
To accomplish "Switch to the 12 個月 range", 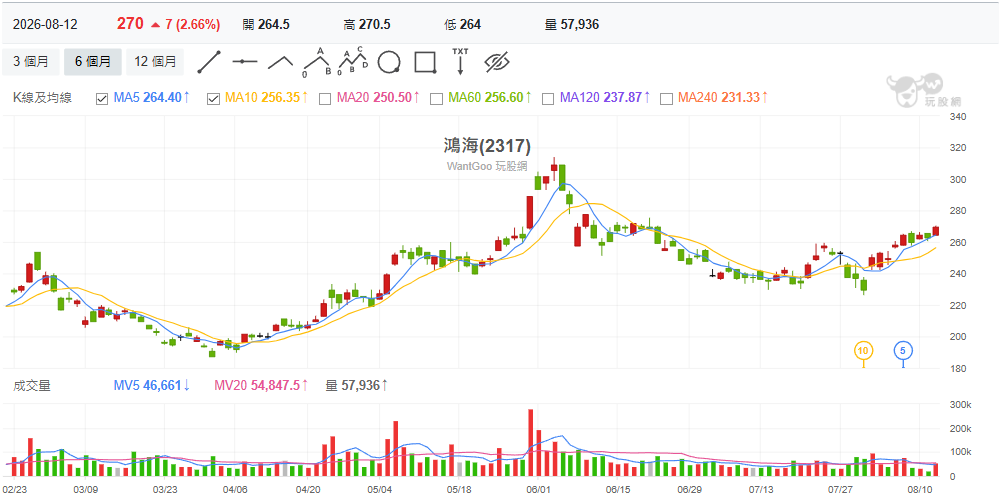I will coord(155,62).
